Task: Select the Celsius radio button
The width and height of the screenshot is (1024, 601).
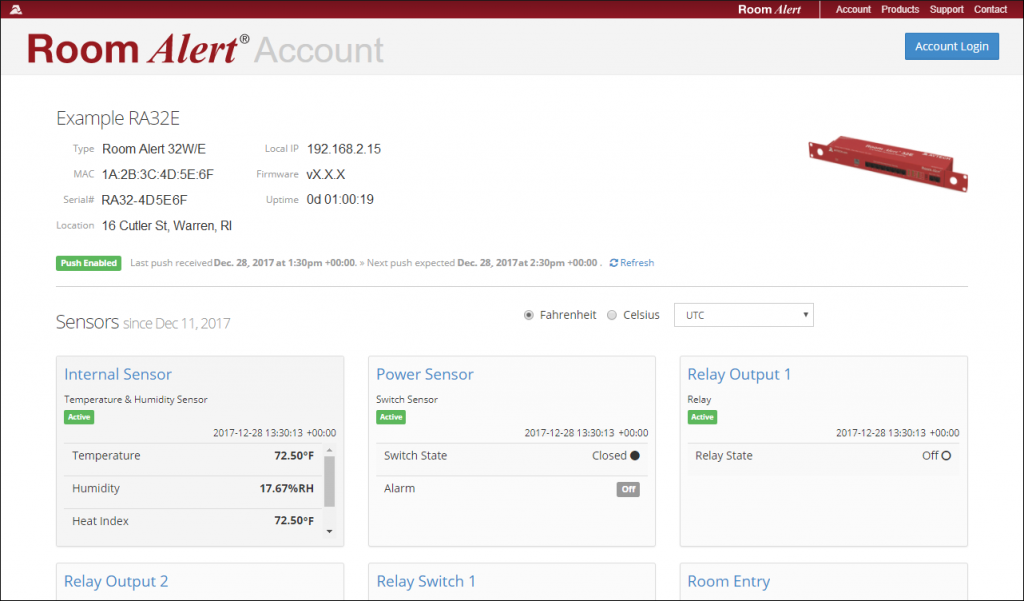Action: (x=612, y=315)
